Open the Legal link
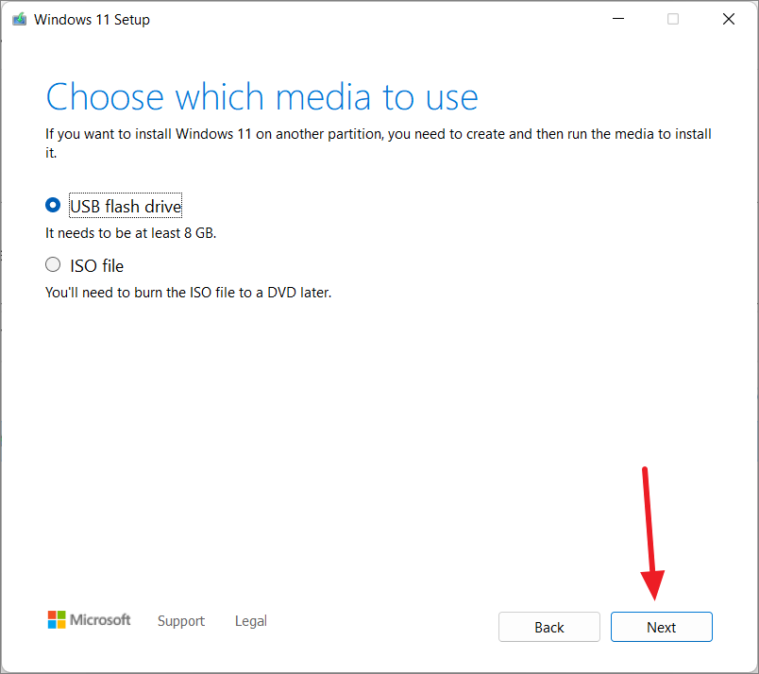The width and height of the screenshot is (759, 674). [x=251, y=621]
